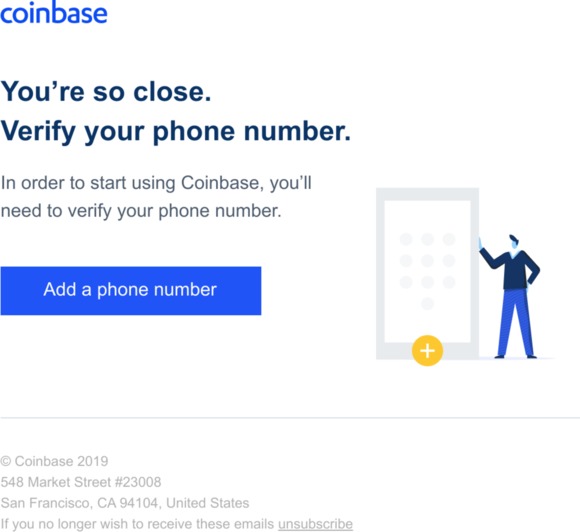The height and width of the screenshot is (532, 580).
Task: Click the bottom-left keypad dot of grid
Action: click(x=406, y=282)
